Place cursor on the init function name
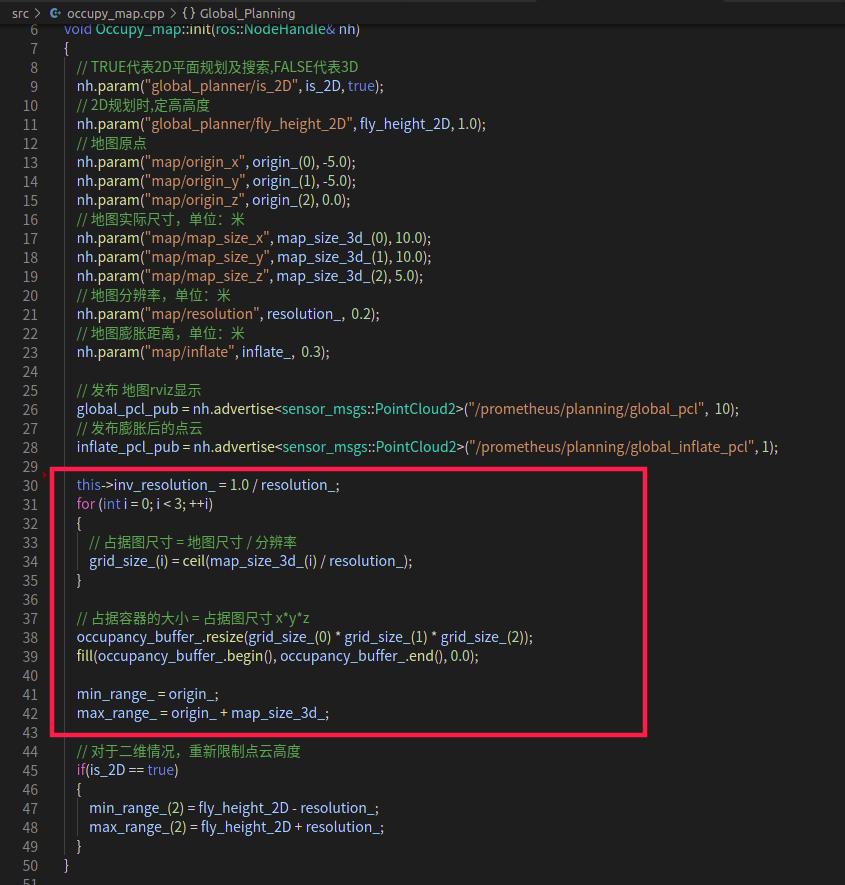 [x=202, y=29]
